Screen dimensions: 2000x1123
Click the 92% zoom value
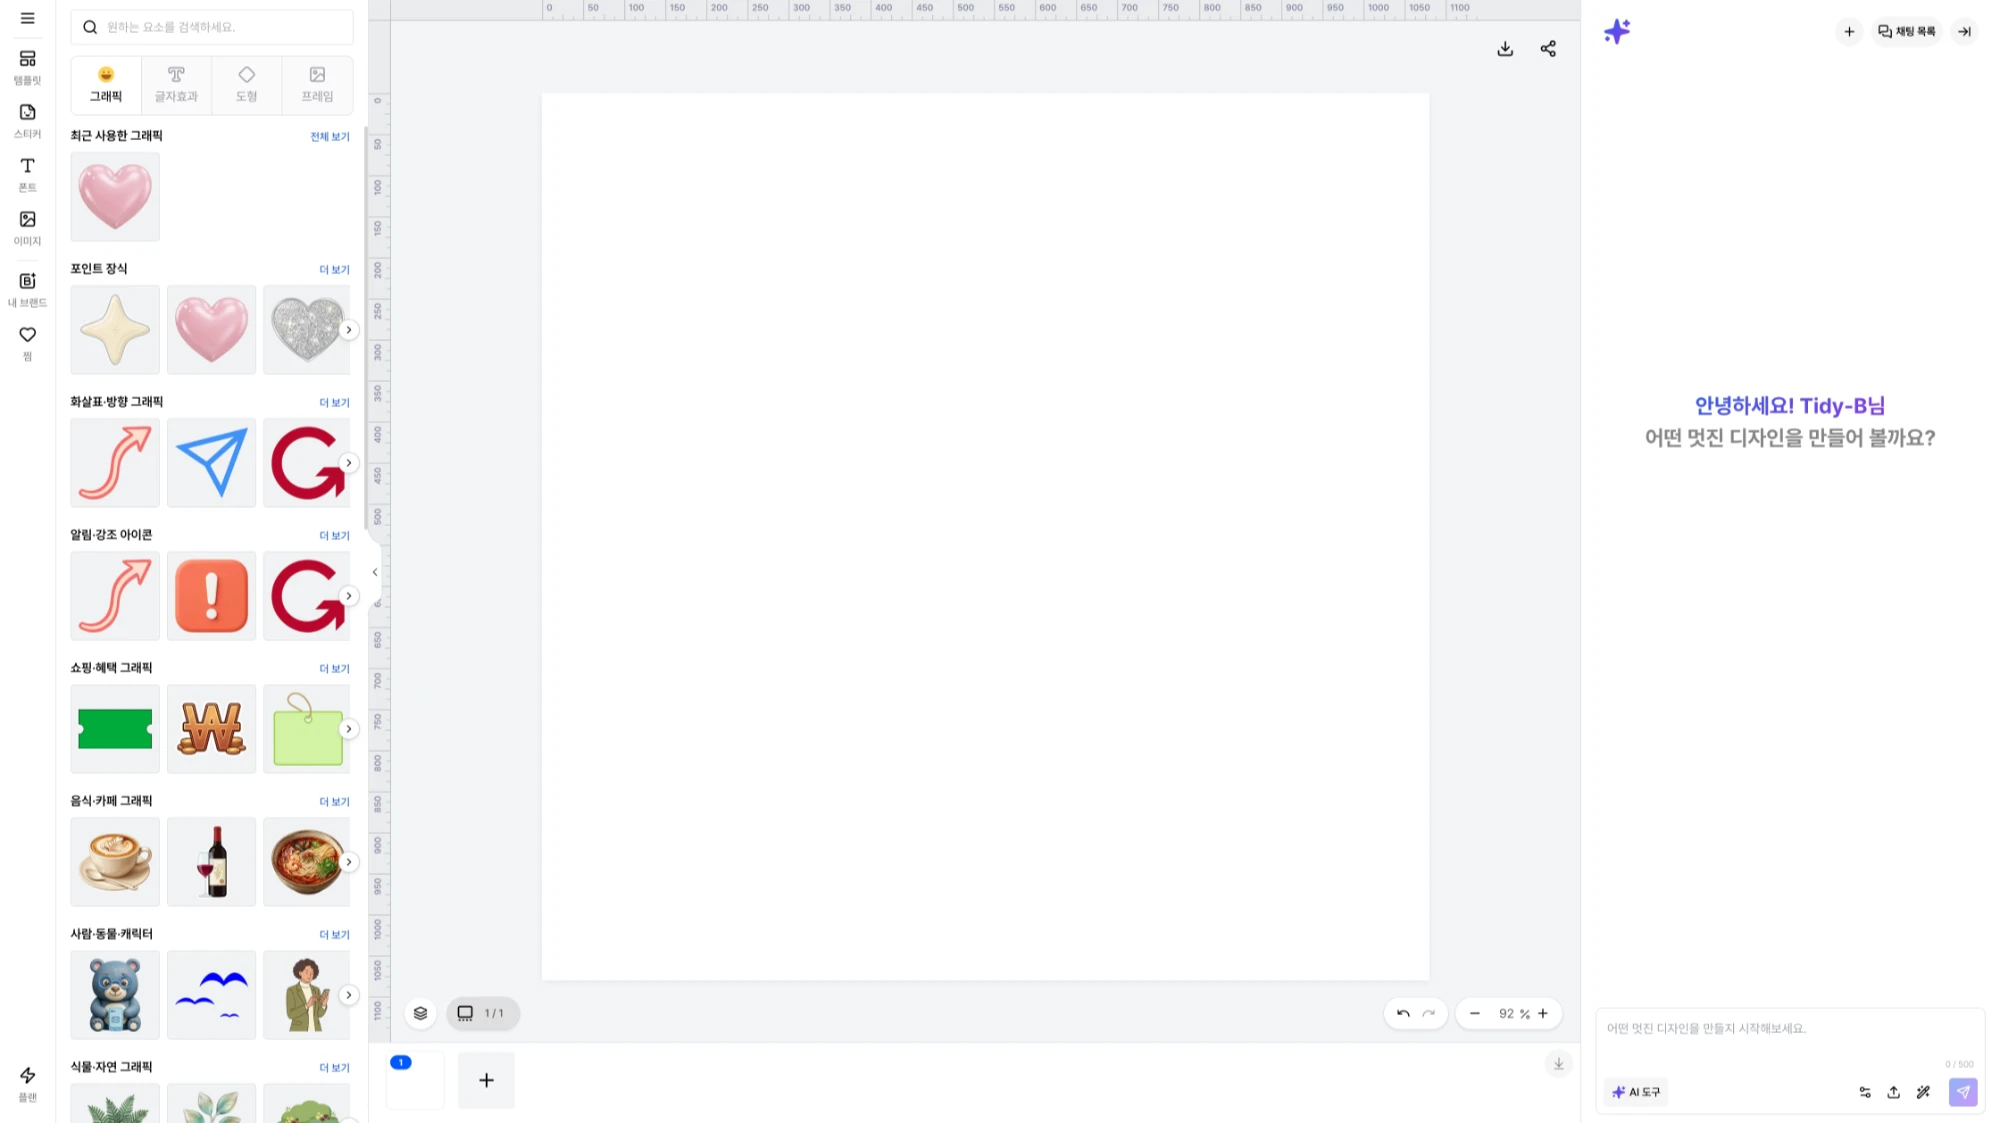pos(1513,1013)
